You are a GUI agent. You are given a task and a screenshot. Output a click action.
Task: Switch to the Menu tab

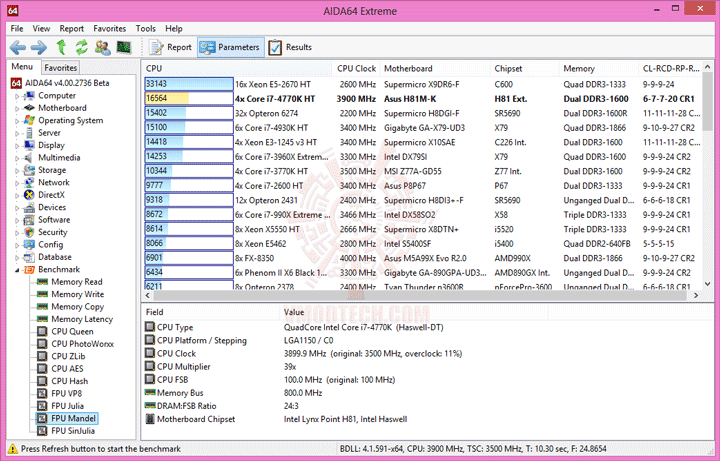(23, 67)
